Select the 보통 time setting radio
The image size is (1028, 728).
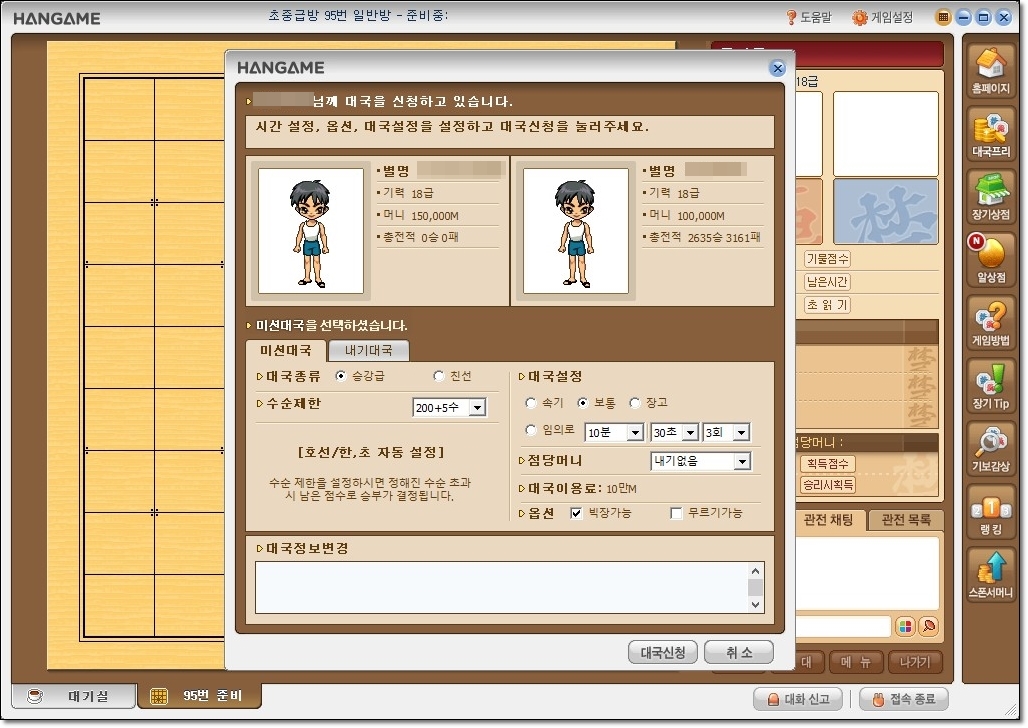pyautogui.click(x=582, y=403)
